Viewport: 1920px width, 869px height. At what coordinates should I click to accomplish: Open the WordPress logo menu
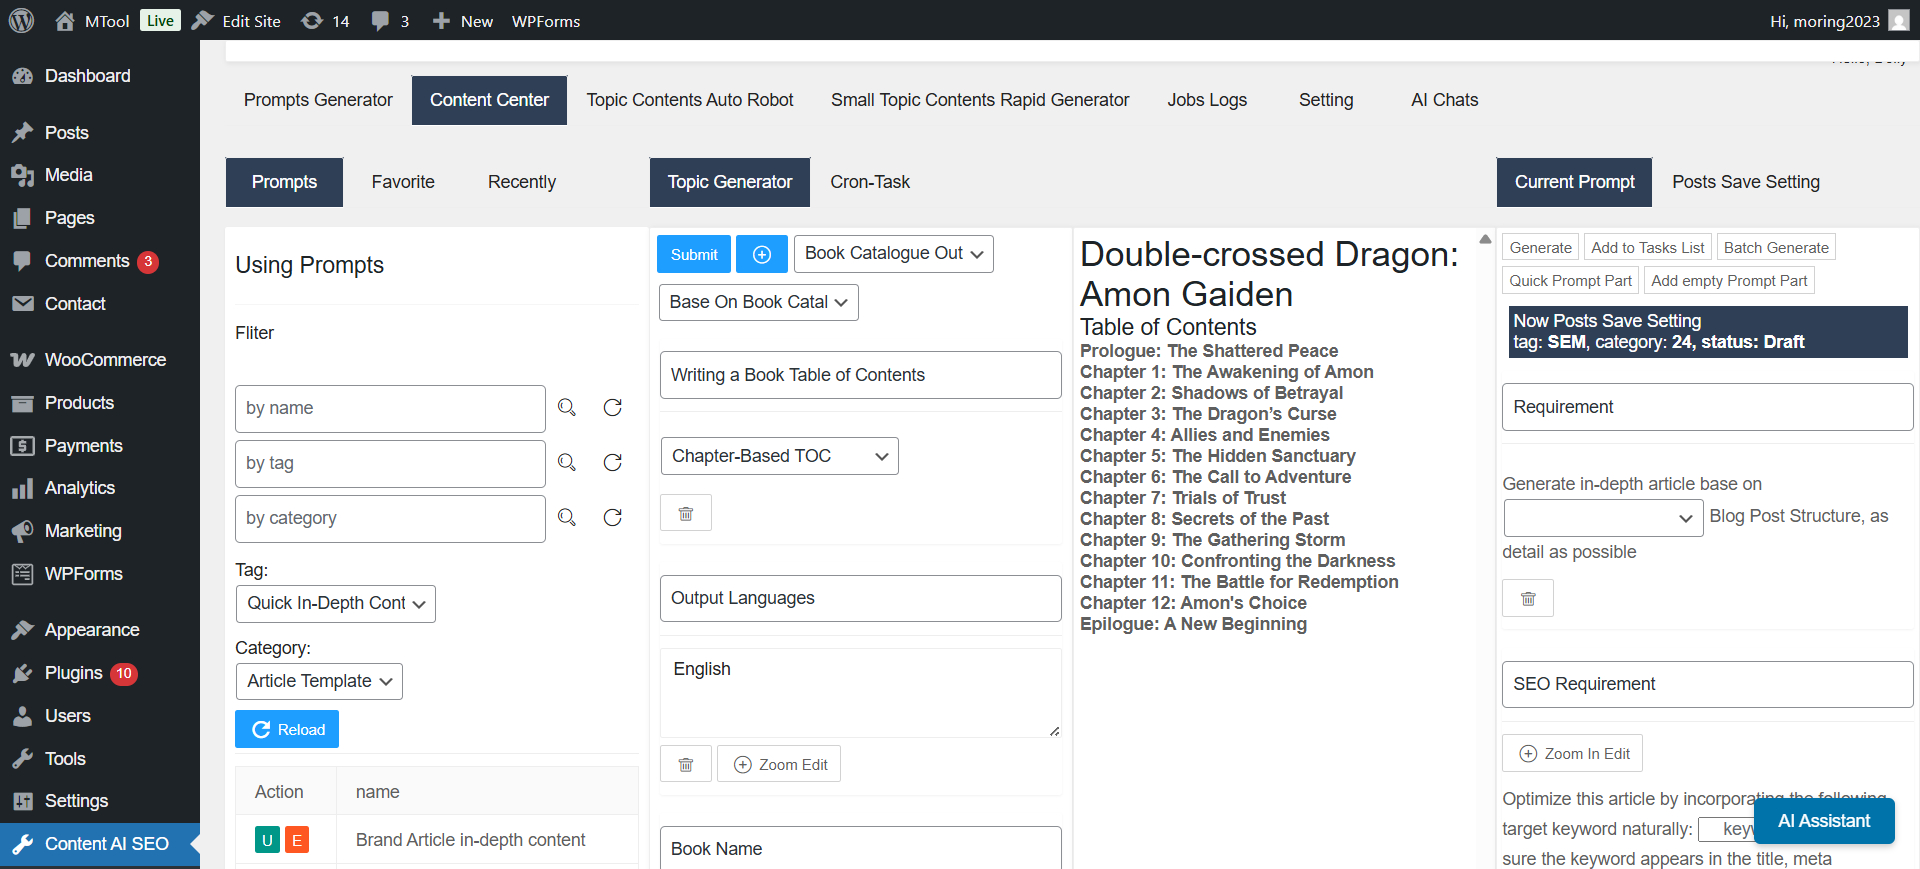21,21
